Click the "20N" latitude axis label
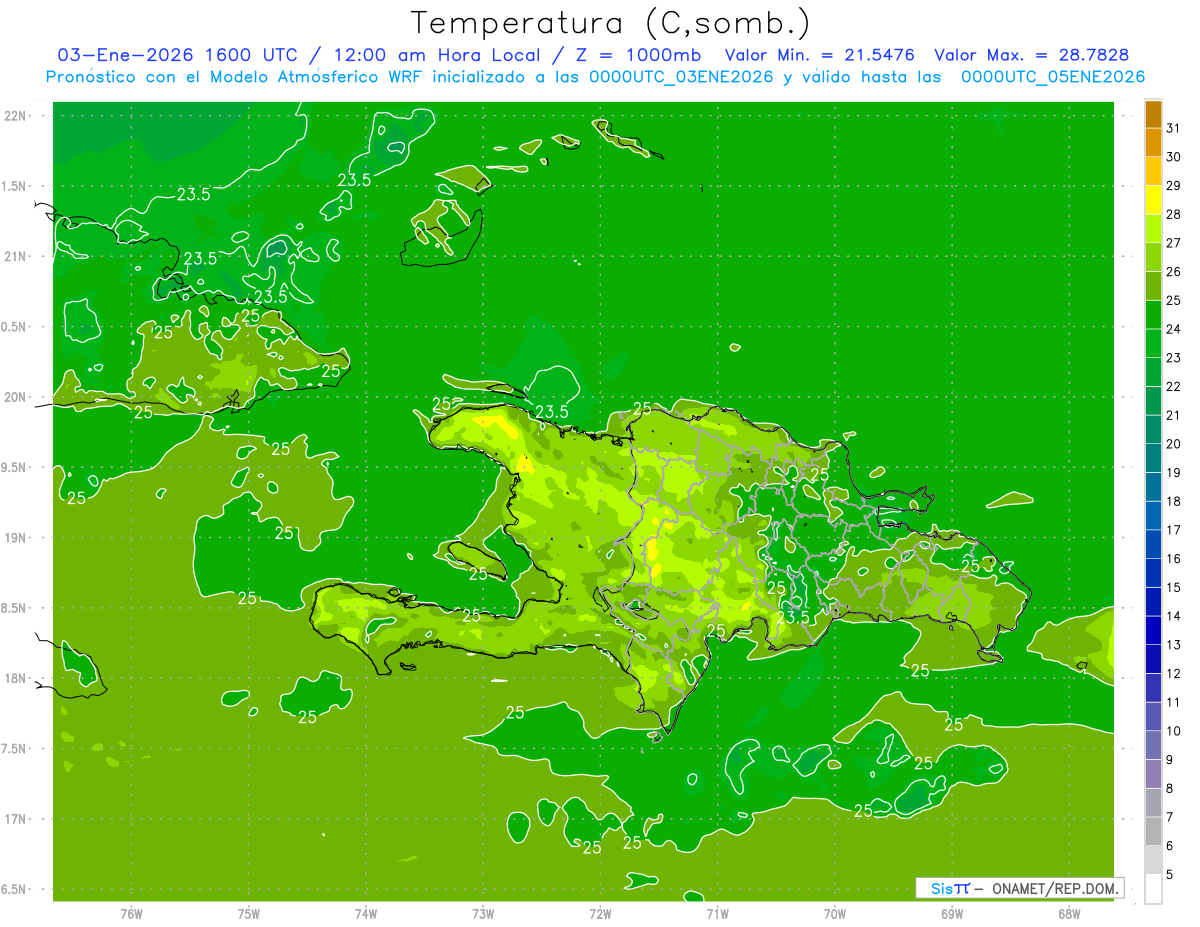The image size is (1200, 927). (15, 397)
